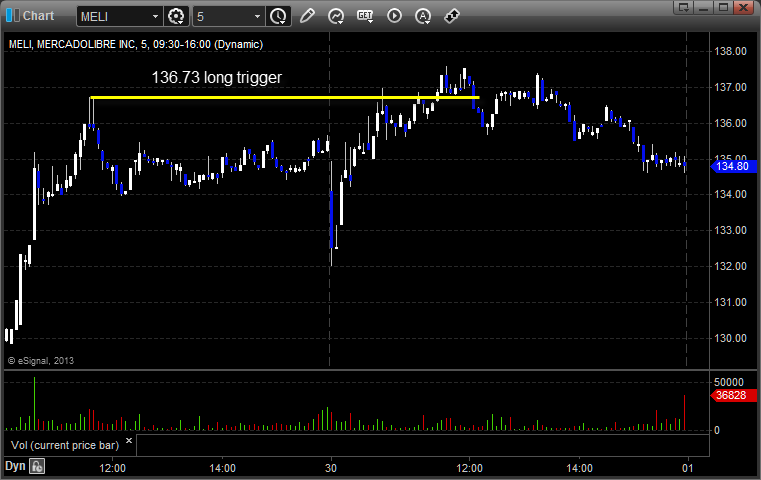
Task: Click the 133.00 price axis label
Action: coord(730,230)
